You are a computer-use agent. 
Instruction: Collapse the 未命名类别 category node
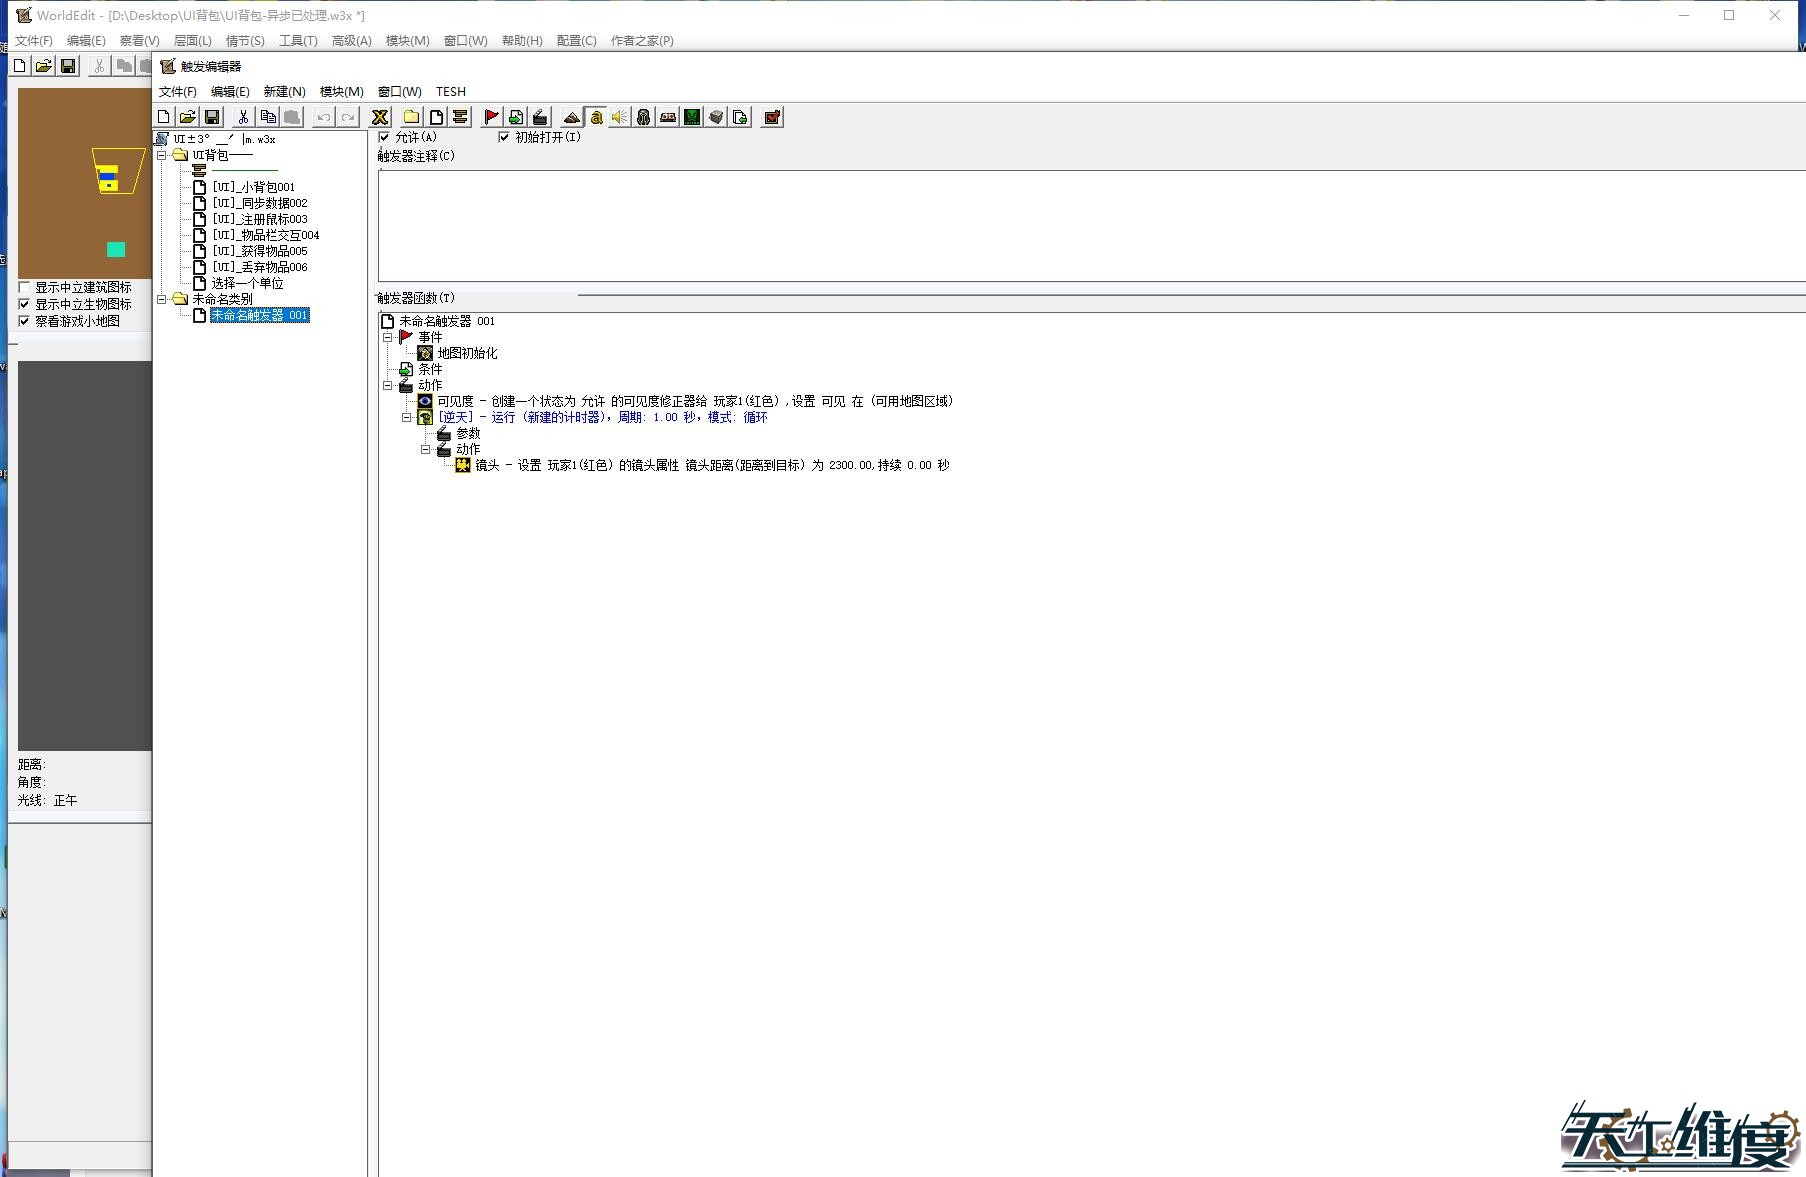pyautogui.click(x=162, y=299)
